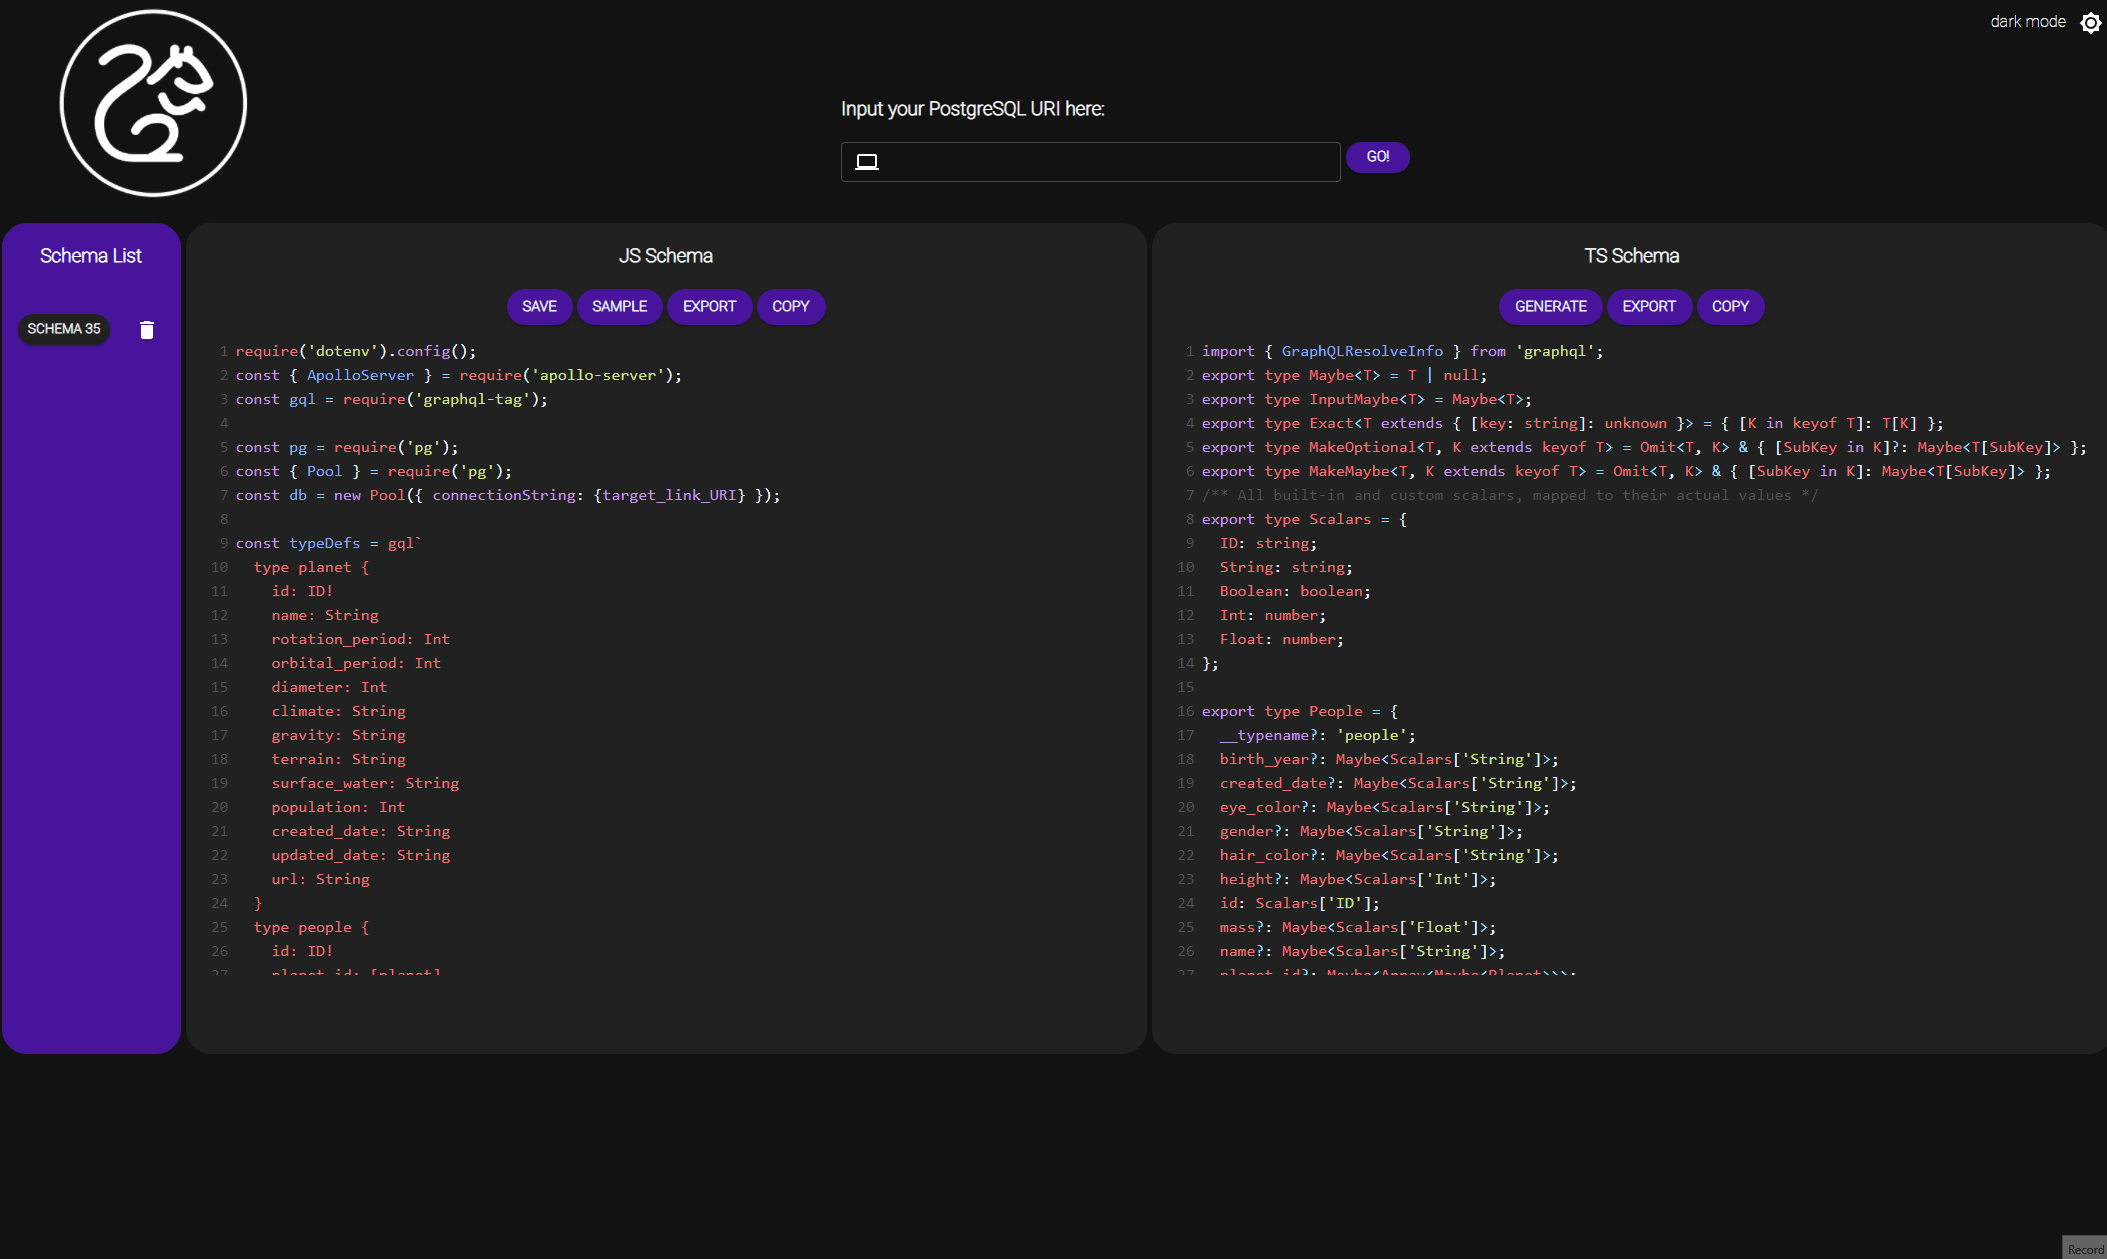Export the JS Schema
The height and width of the screenshot is (1259, 2107).
coord(709,307)
